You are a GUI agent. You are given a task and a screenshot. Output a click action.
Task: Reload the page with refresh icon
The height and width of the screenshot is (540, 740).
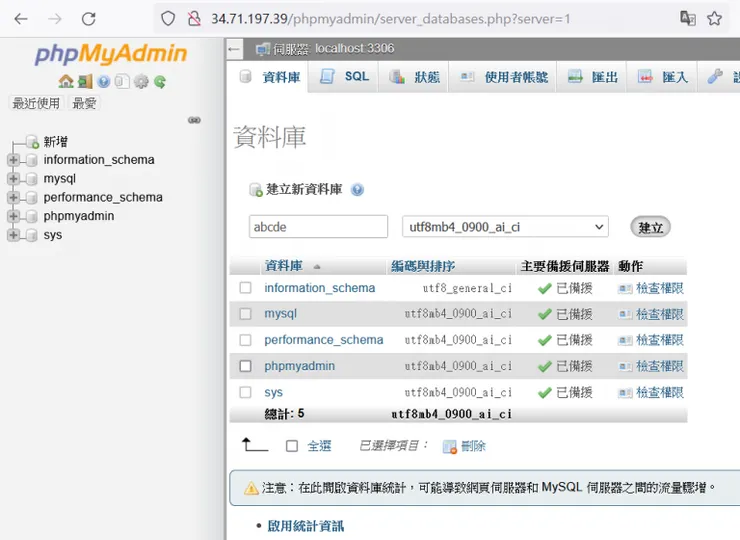89,19
